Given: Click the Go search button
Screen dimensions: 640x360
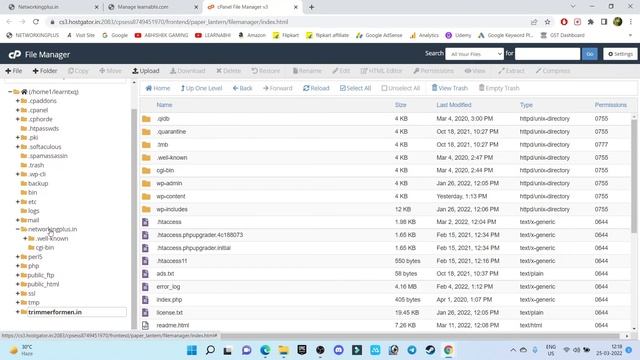Looking at the screenshot, I should (589, 54).
